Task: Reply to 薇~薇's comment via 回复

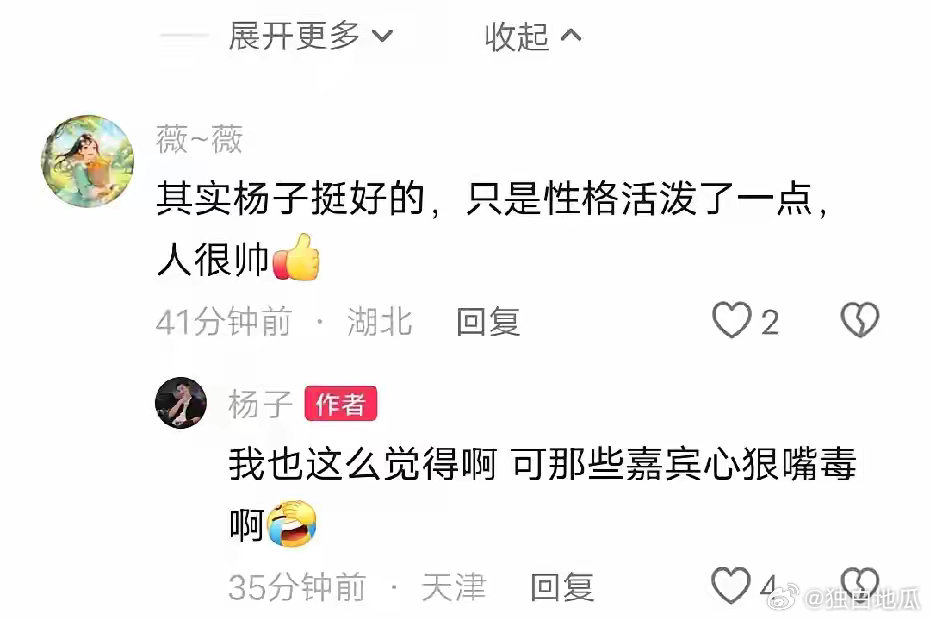Action: (488, 322)
